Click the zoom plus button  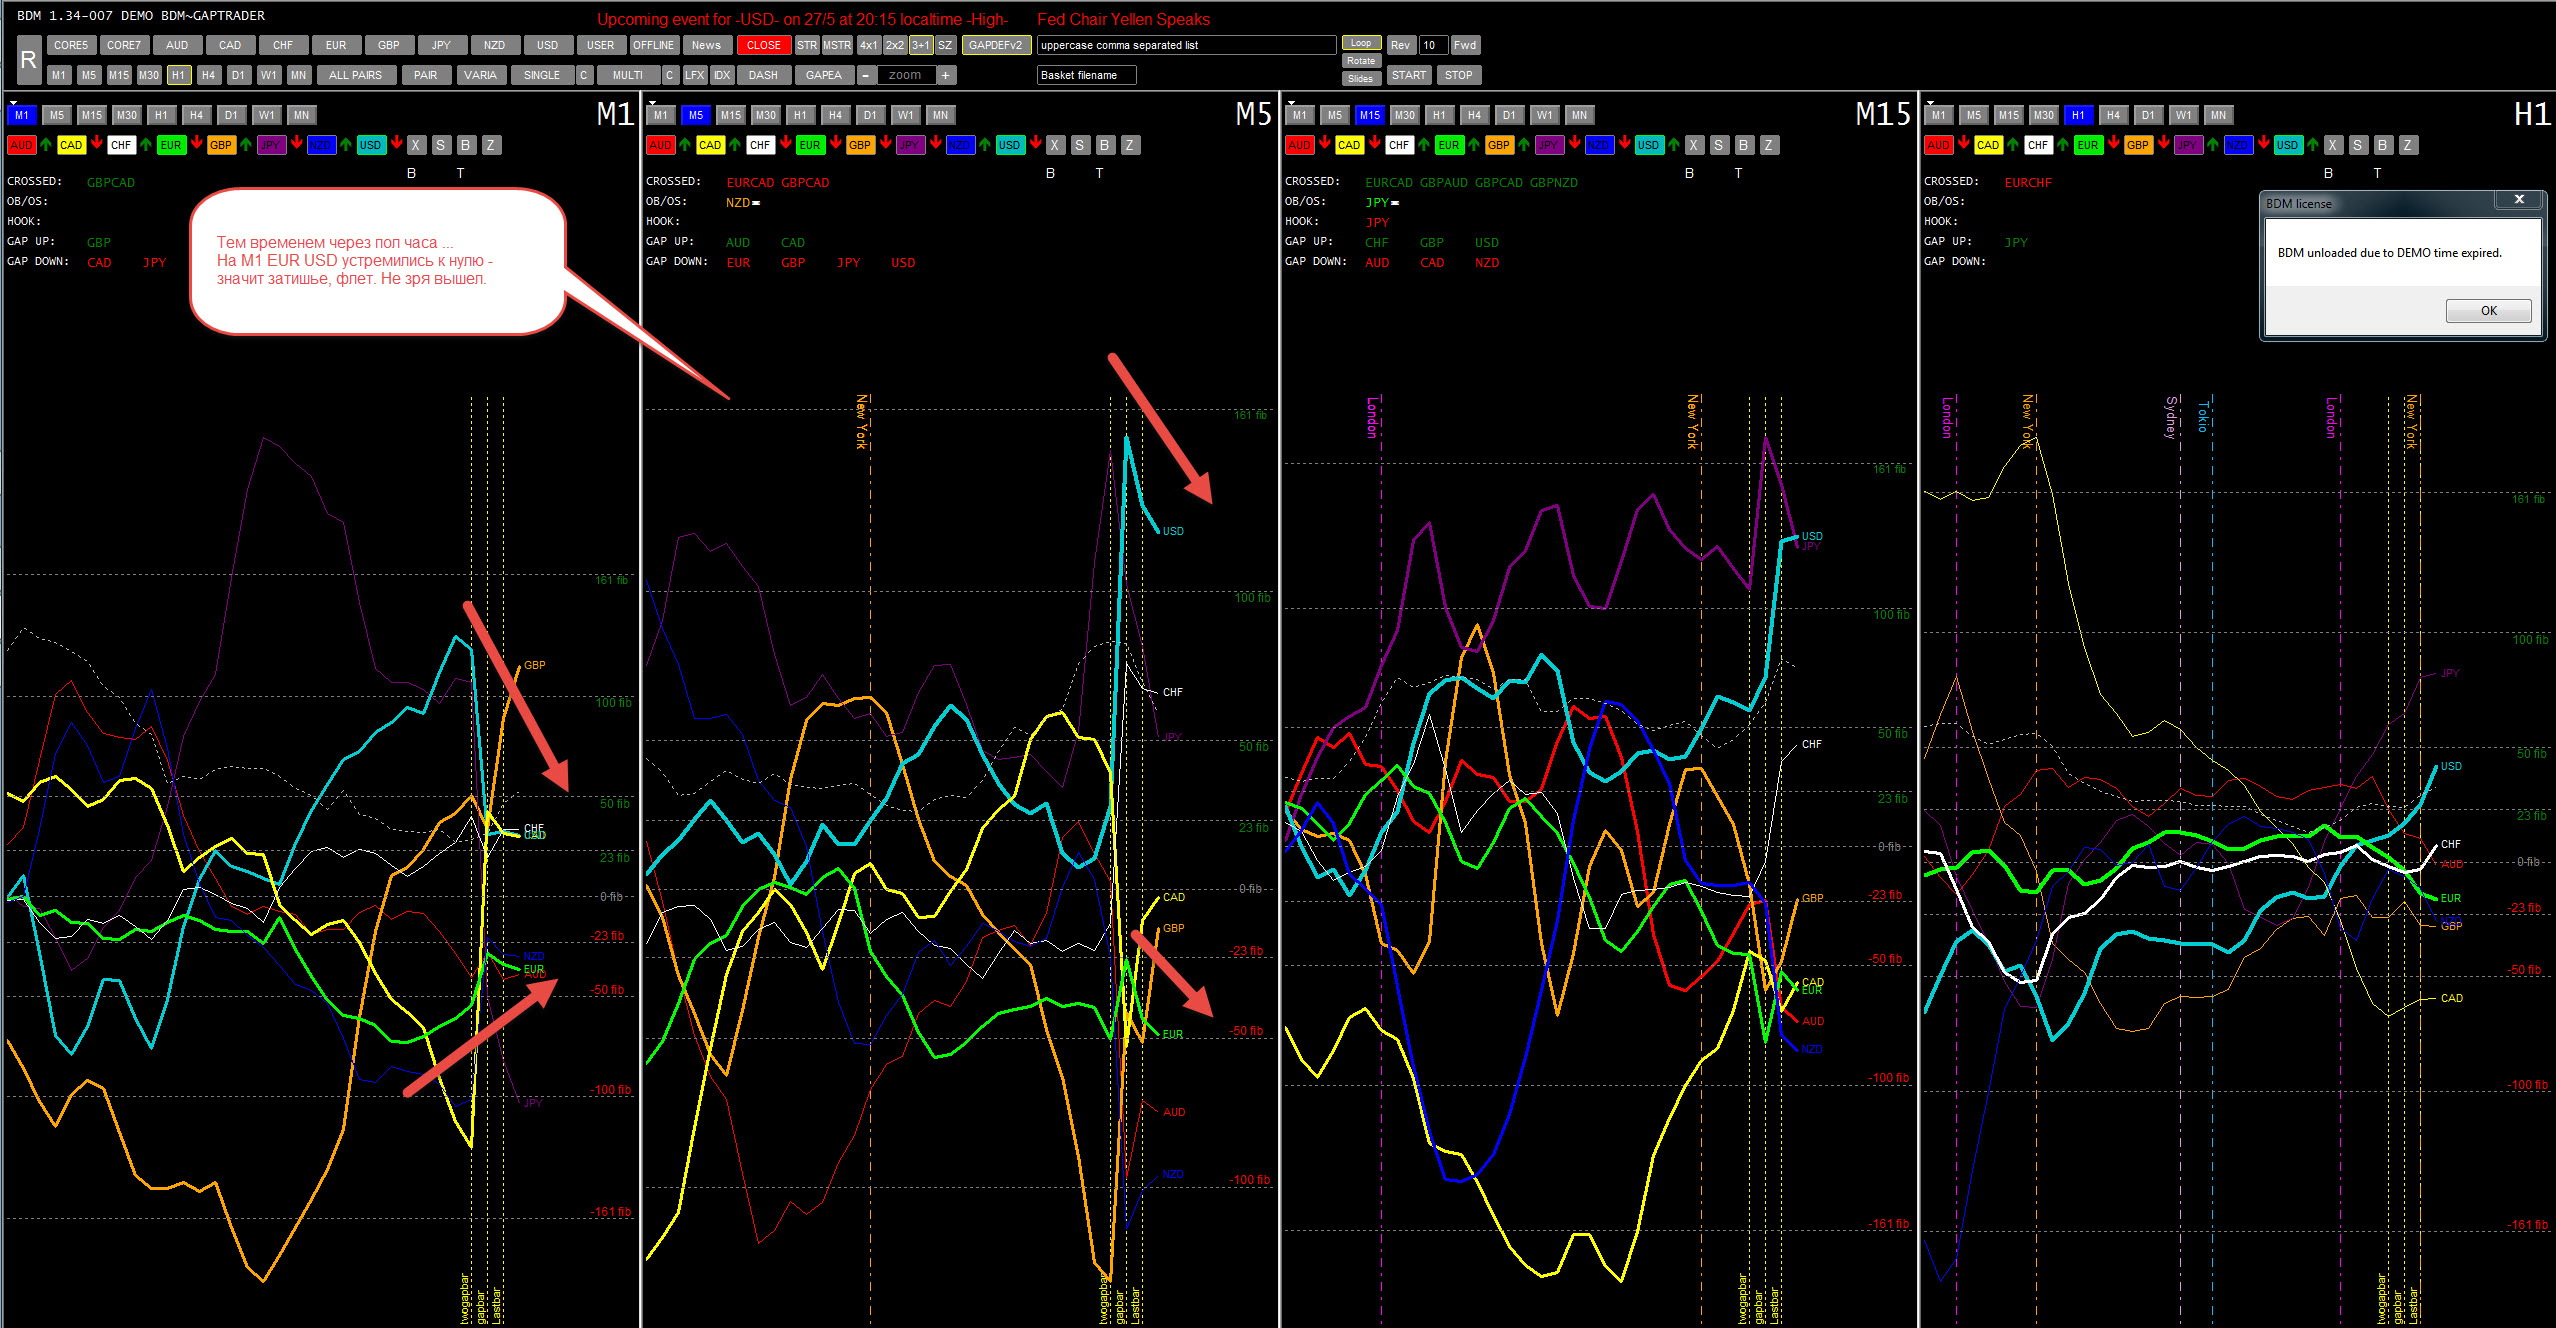945,75
